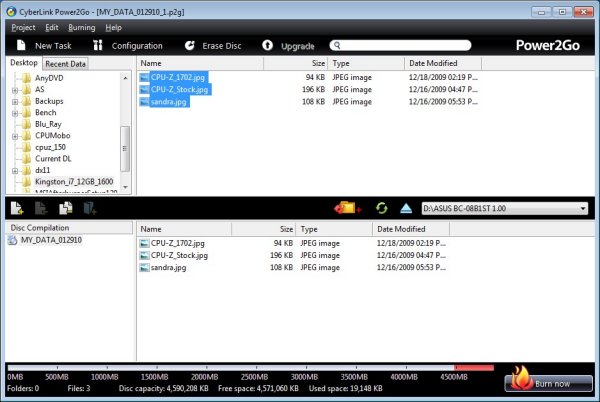Open the Help menu
600x402 pixels.
[x=113, y=28]
